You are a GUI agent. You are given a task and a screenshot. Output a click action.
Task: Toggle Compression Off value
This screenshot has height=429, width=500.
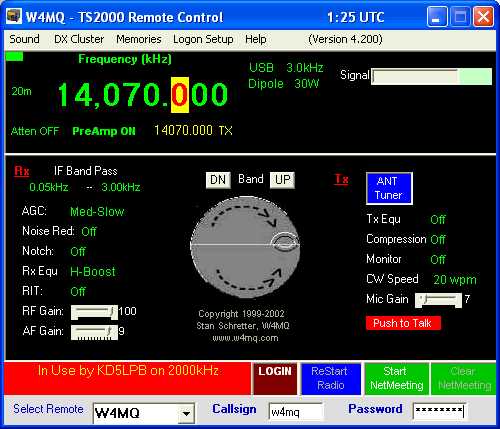pyautogui.click(x=438, y=239)
